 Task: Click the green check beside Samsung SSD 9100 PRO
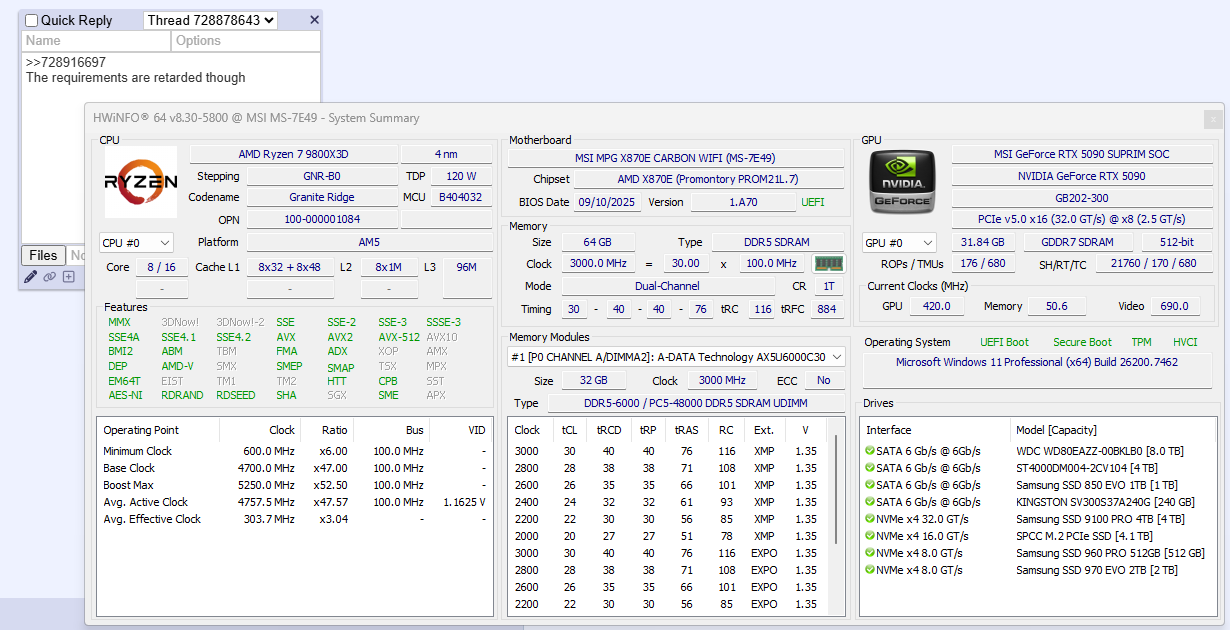870,519
